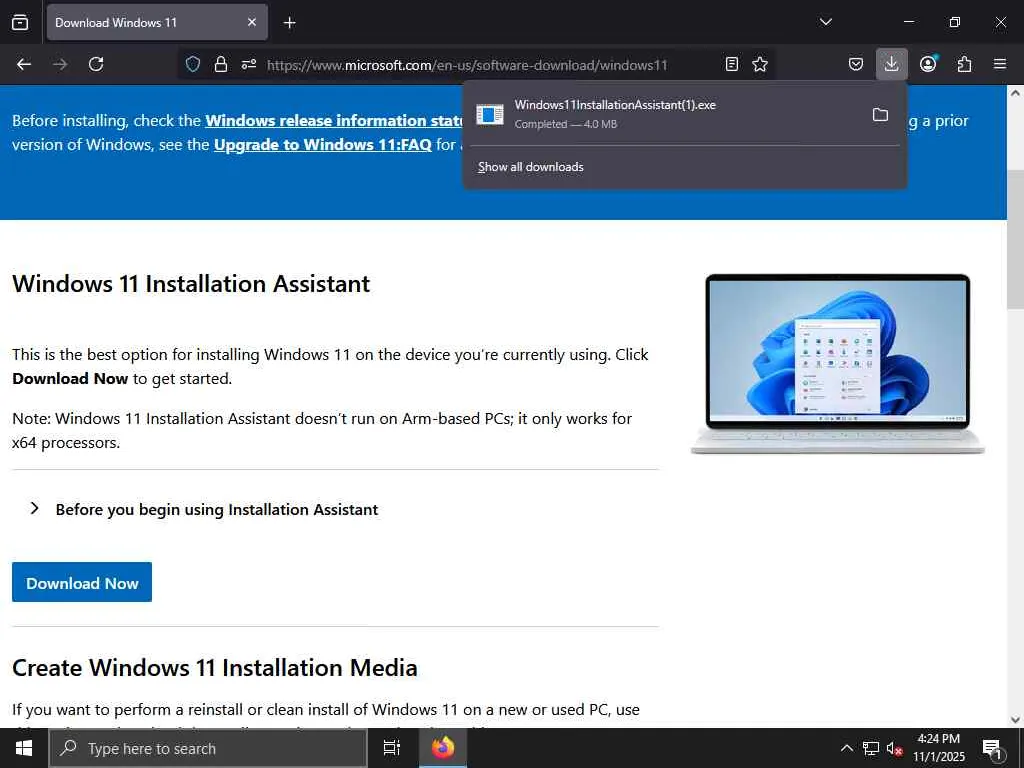Bookmark this page with star icon
Image resolution: width=1024 pixels, height=768 pixels.
760,64
